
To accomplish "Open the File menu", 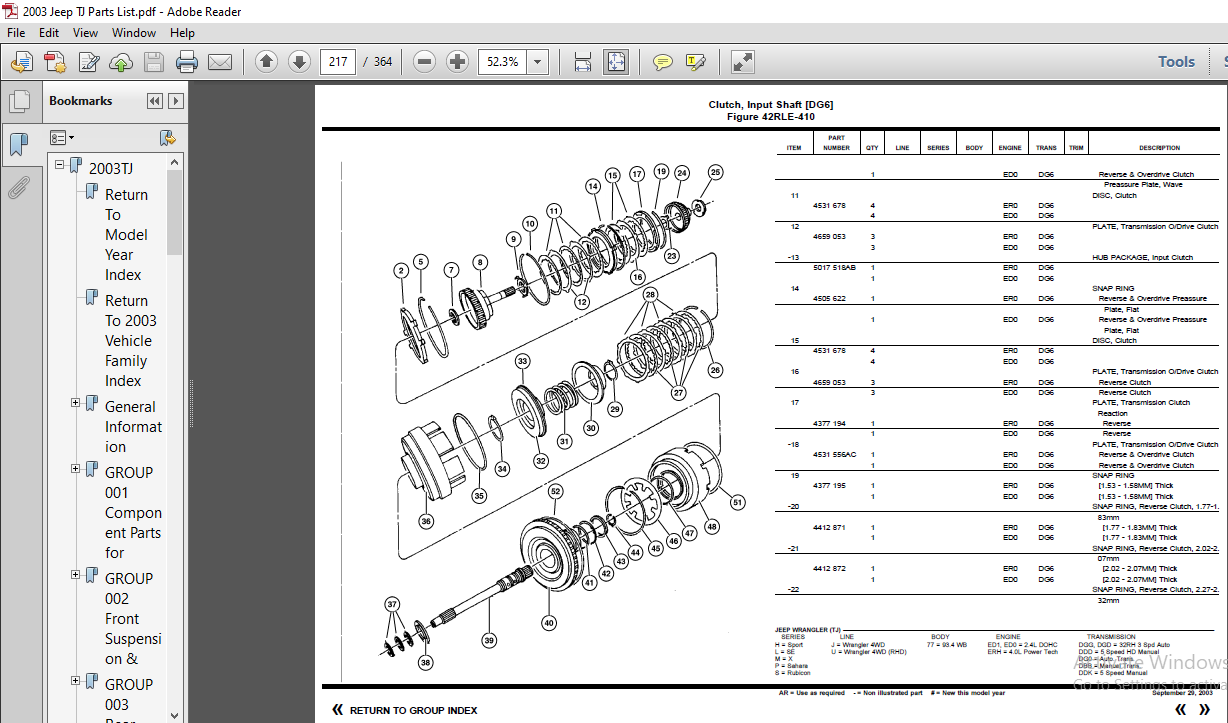I will coord(17,32).
